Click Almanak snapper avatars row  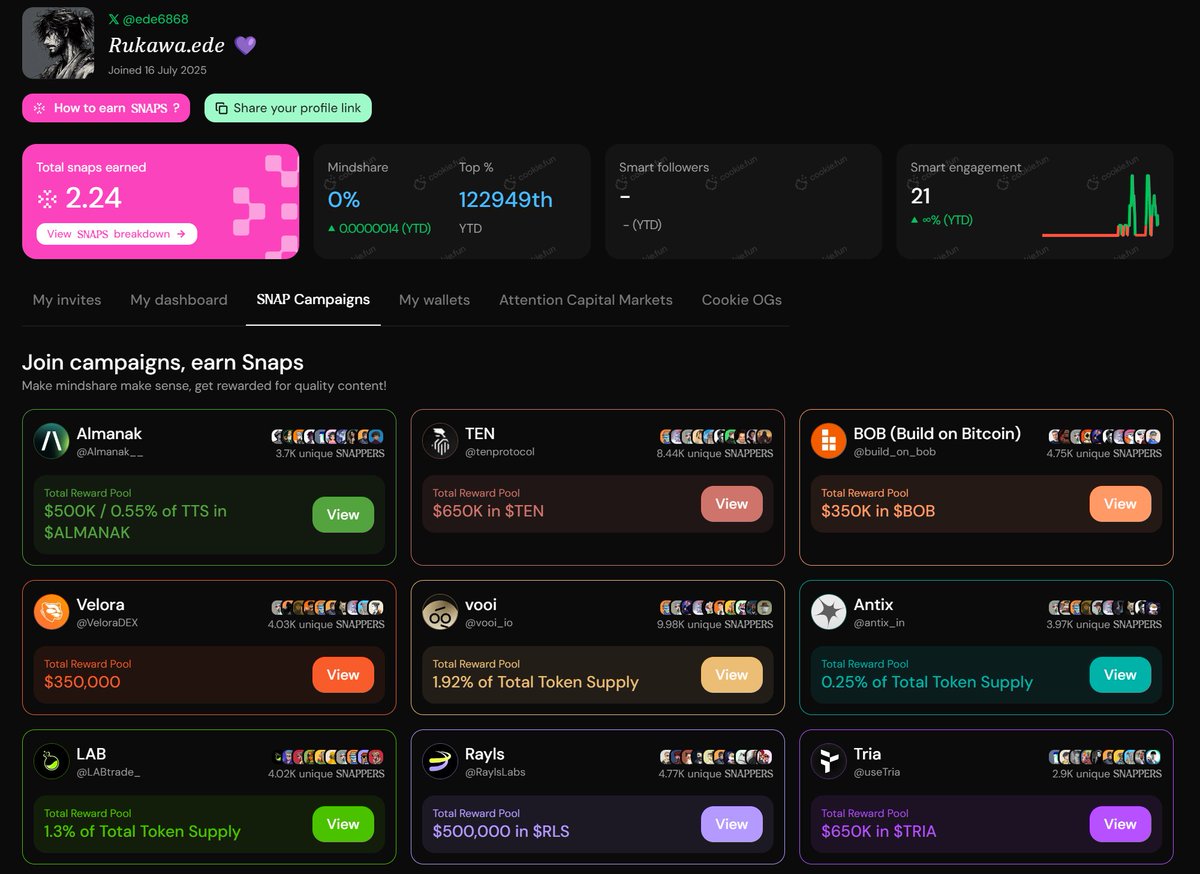[x=328, y=437]
